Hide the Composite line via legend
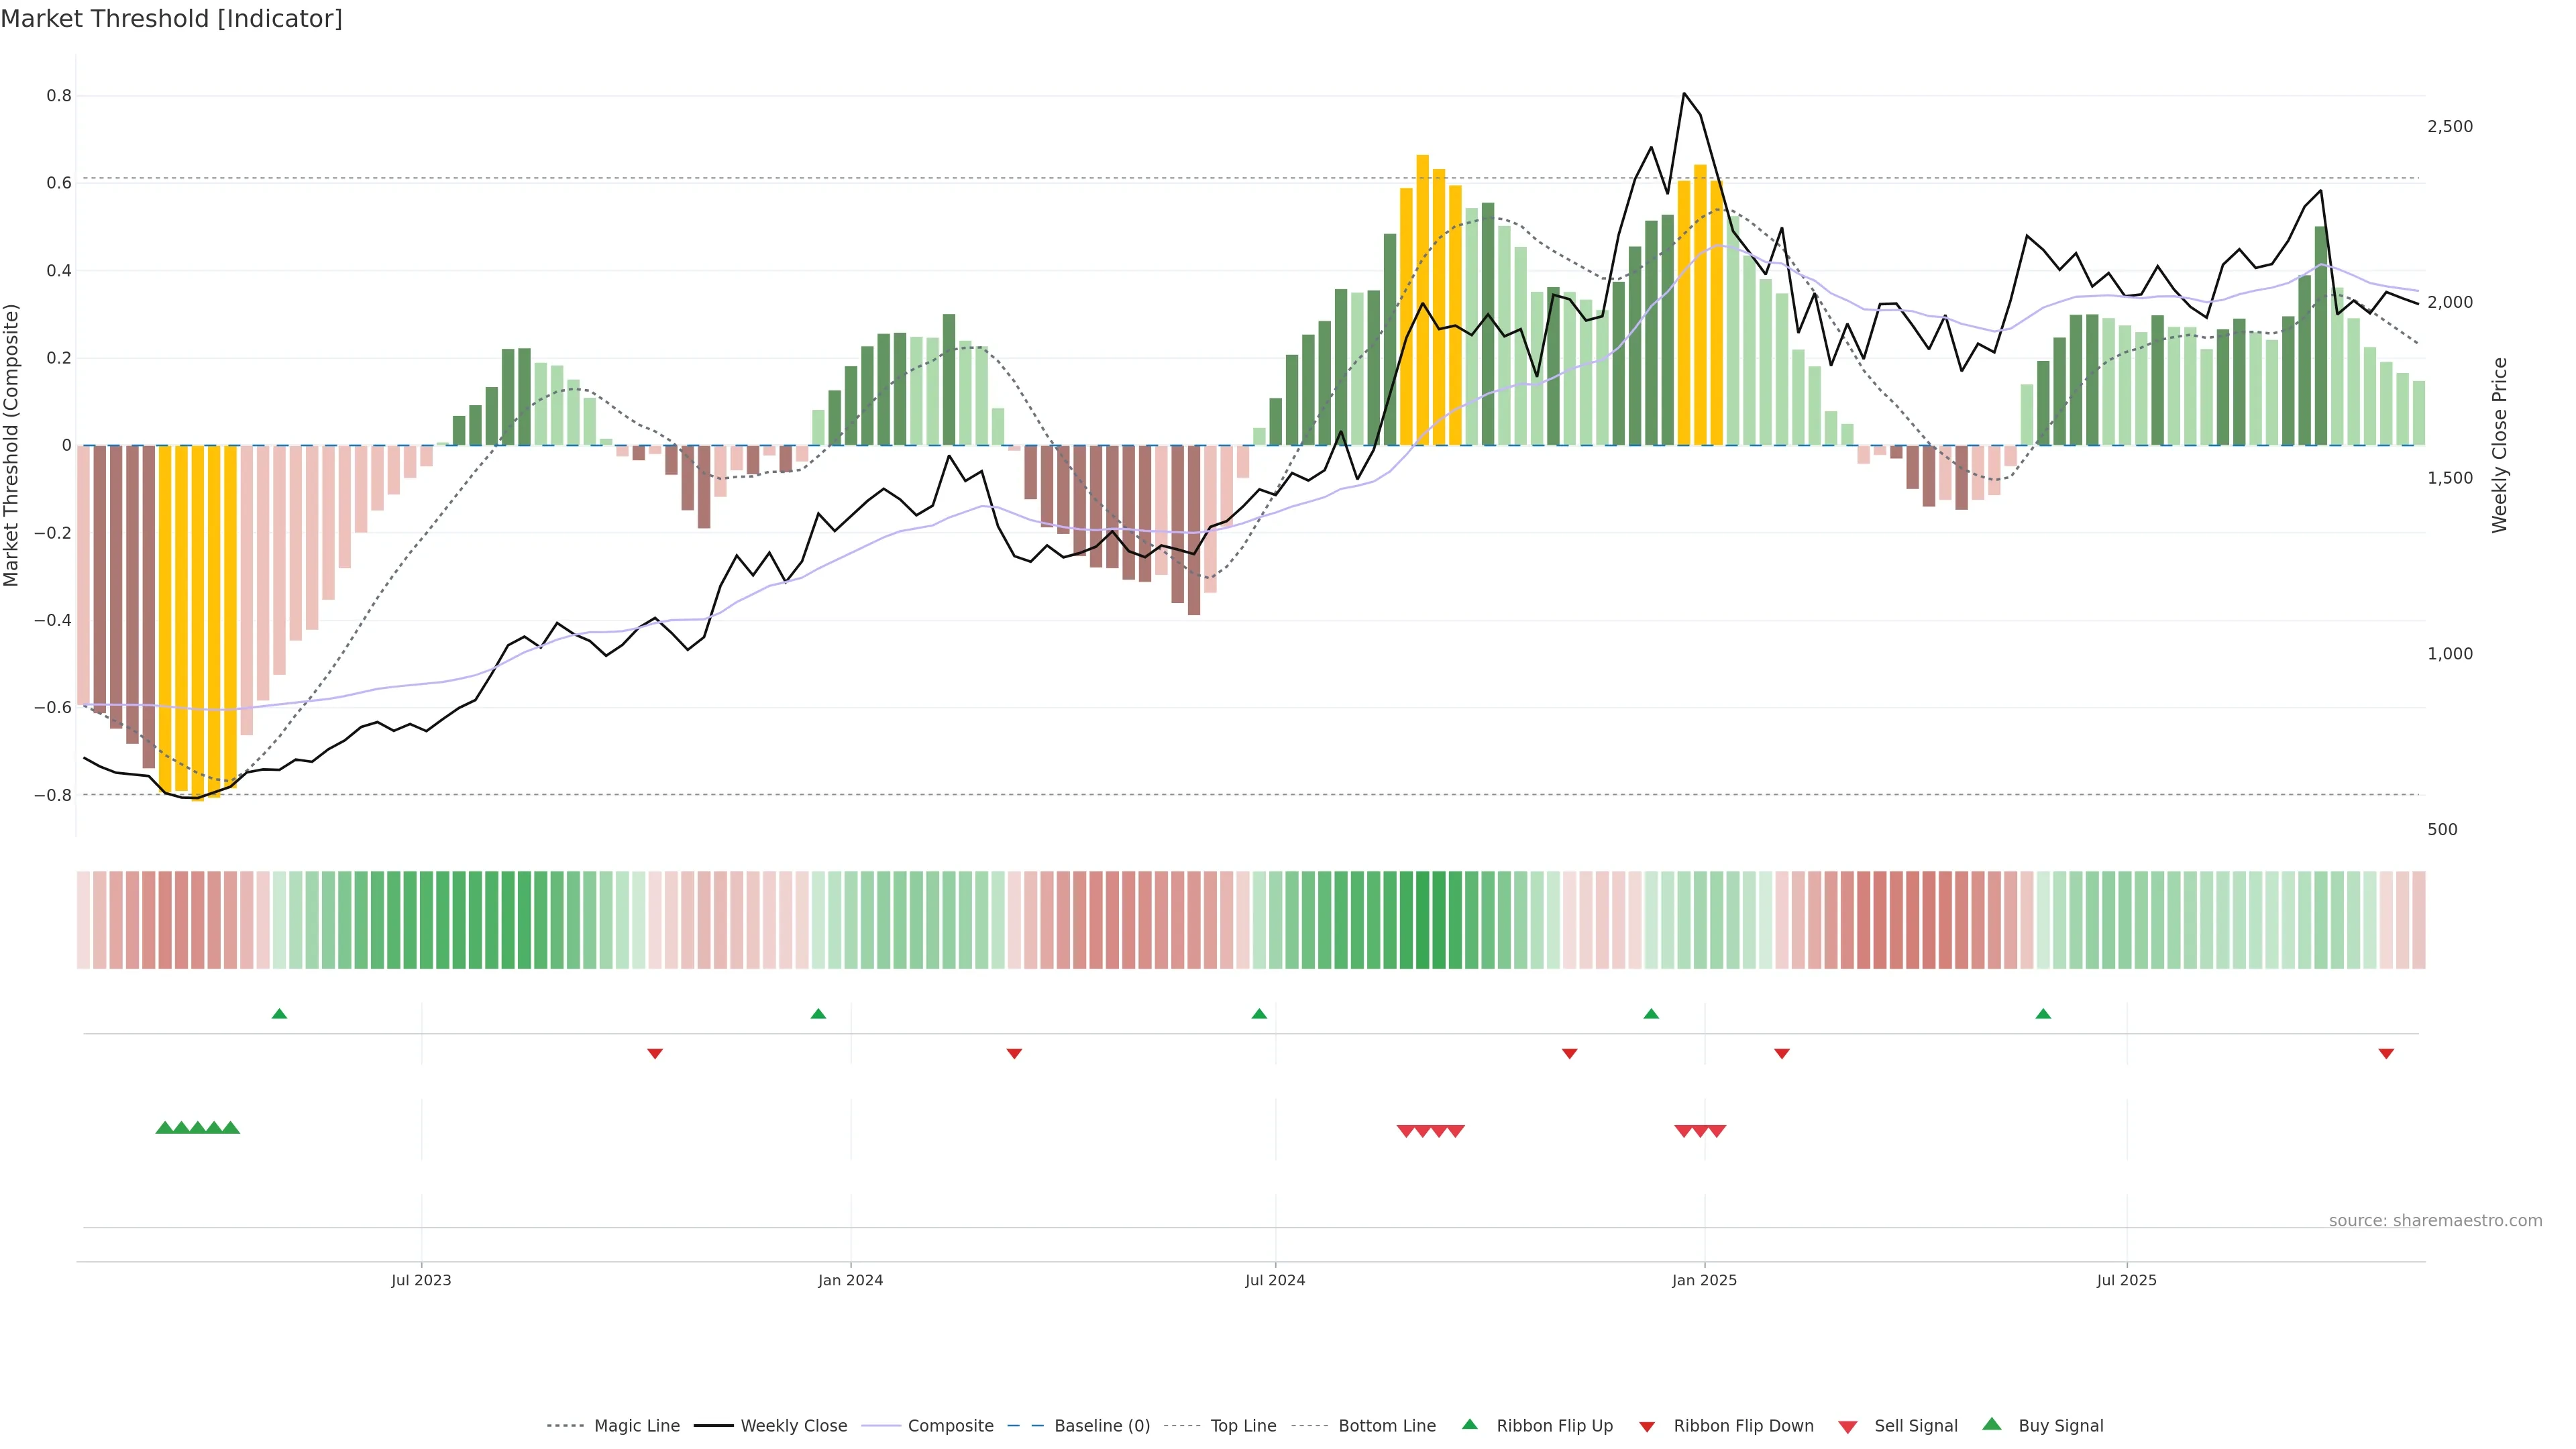Image resolution: width=2576 pixels, height=1449 pixels. coord(950,1426)
